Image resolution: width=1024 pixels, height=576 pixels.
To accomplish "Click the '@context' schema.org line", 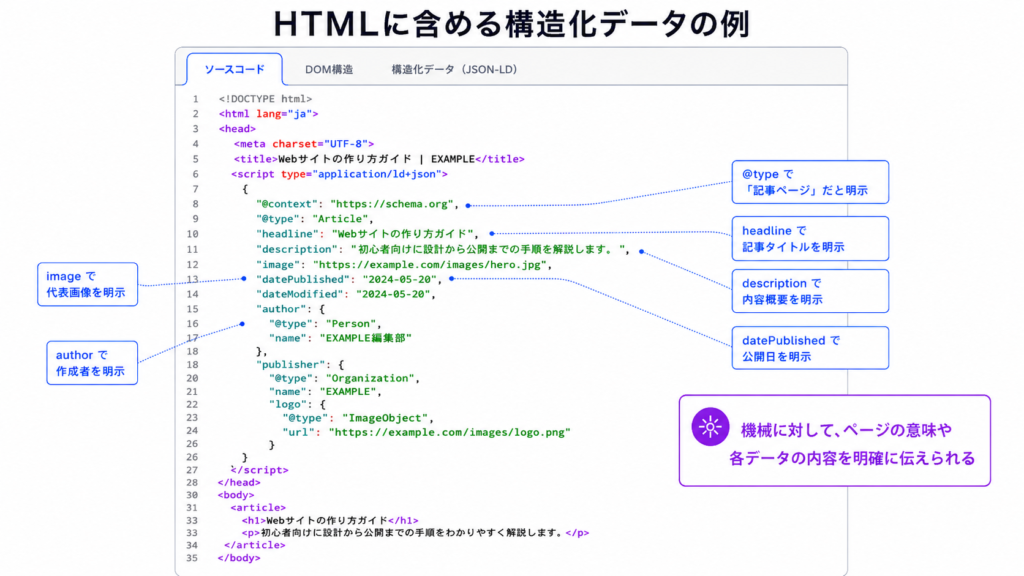I will [x=357, y=204].
